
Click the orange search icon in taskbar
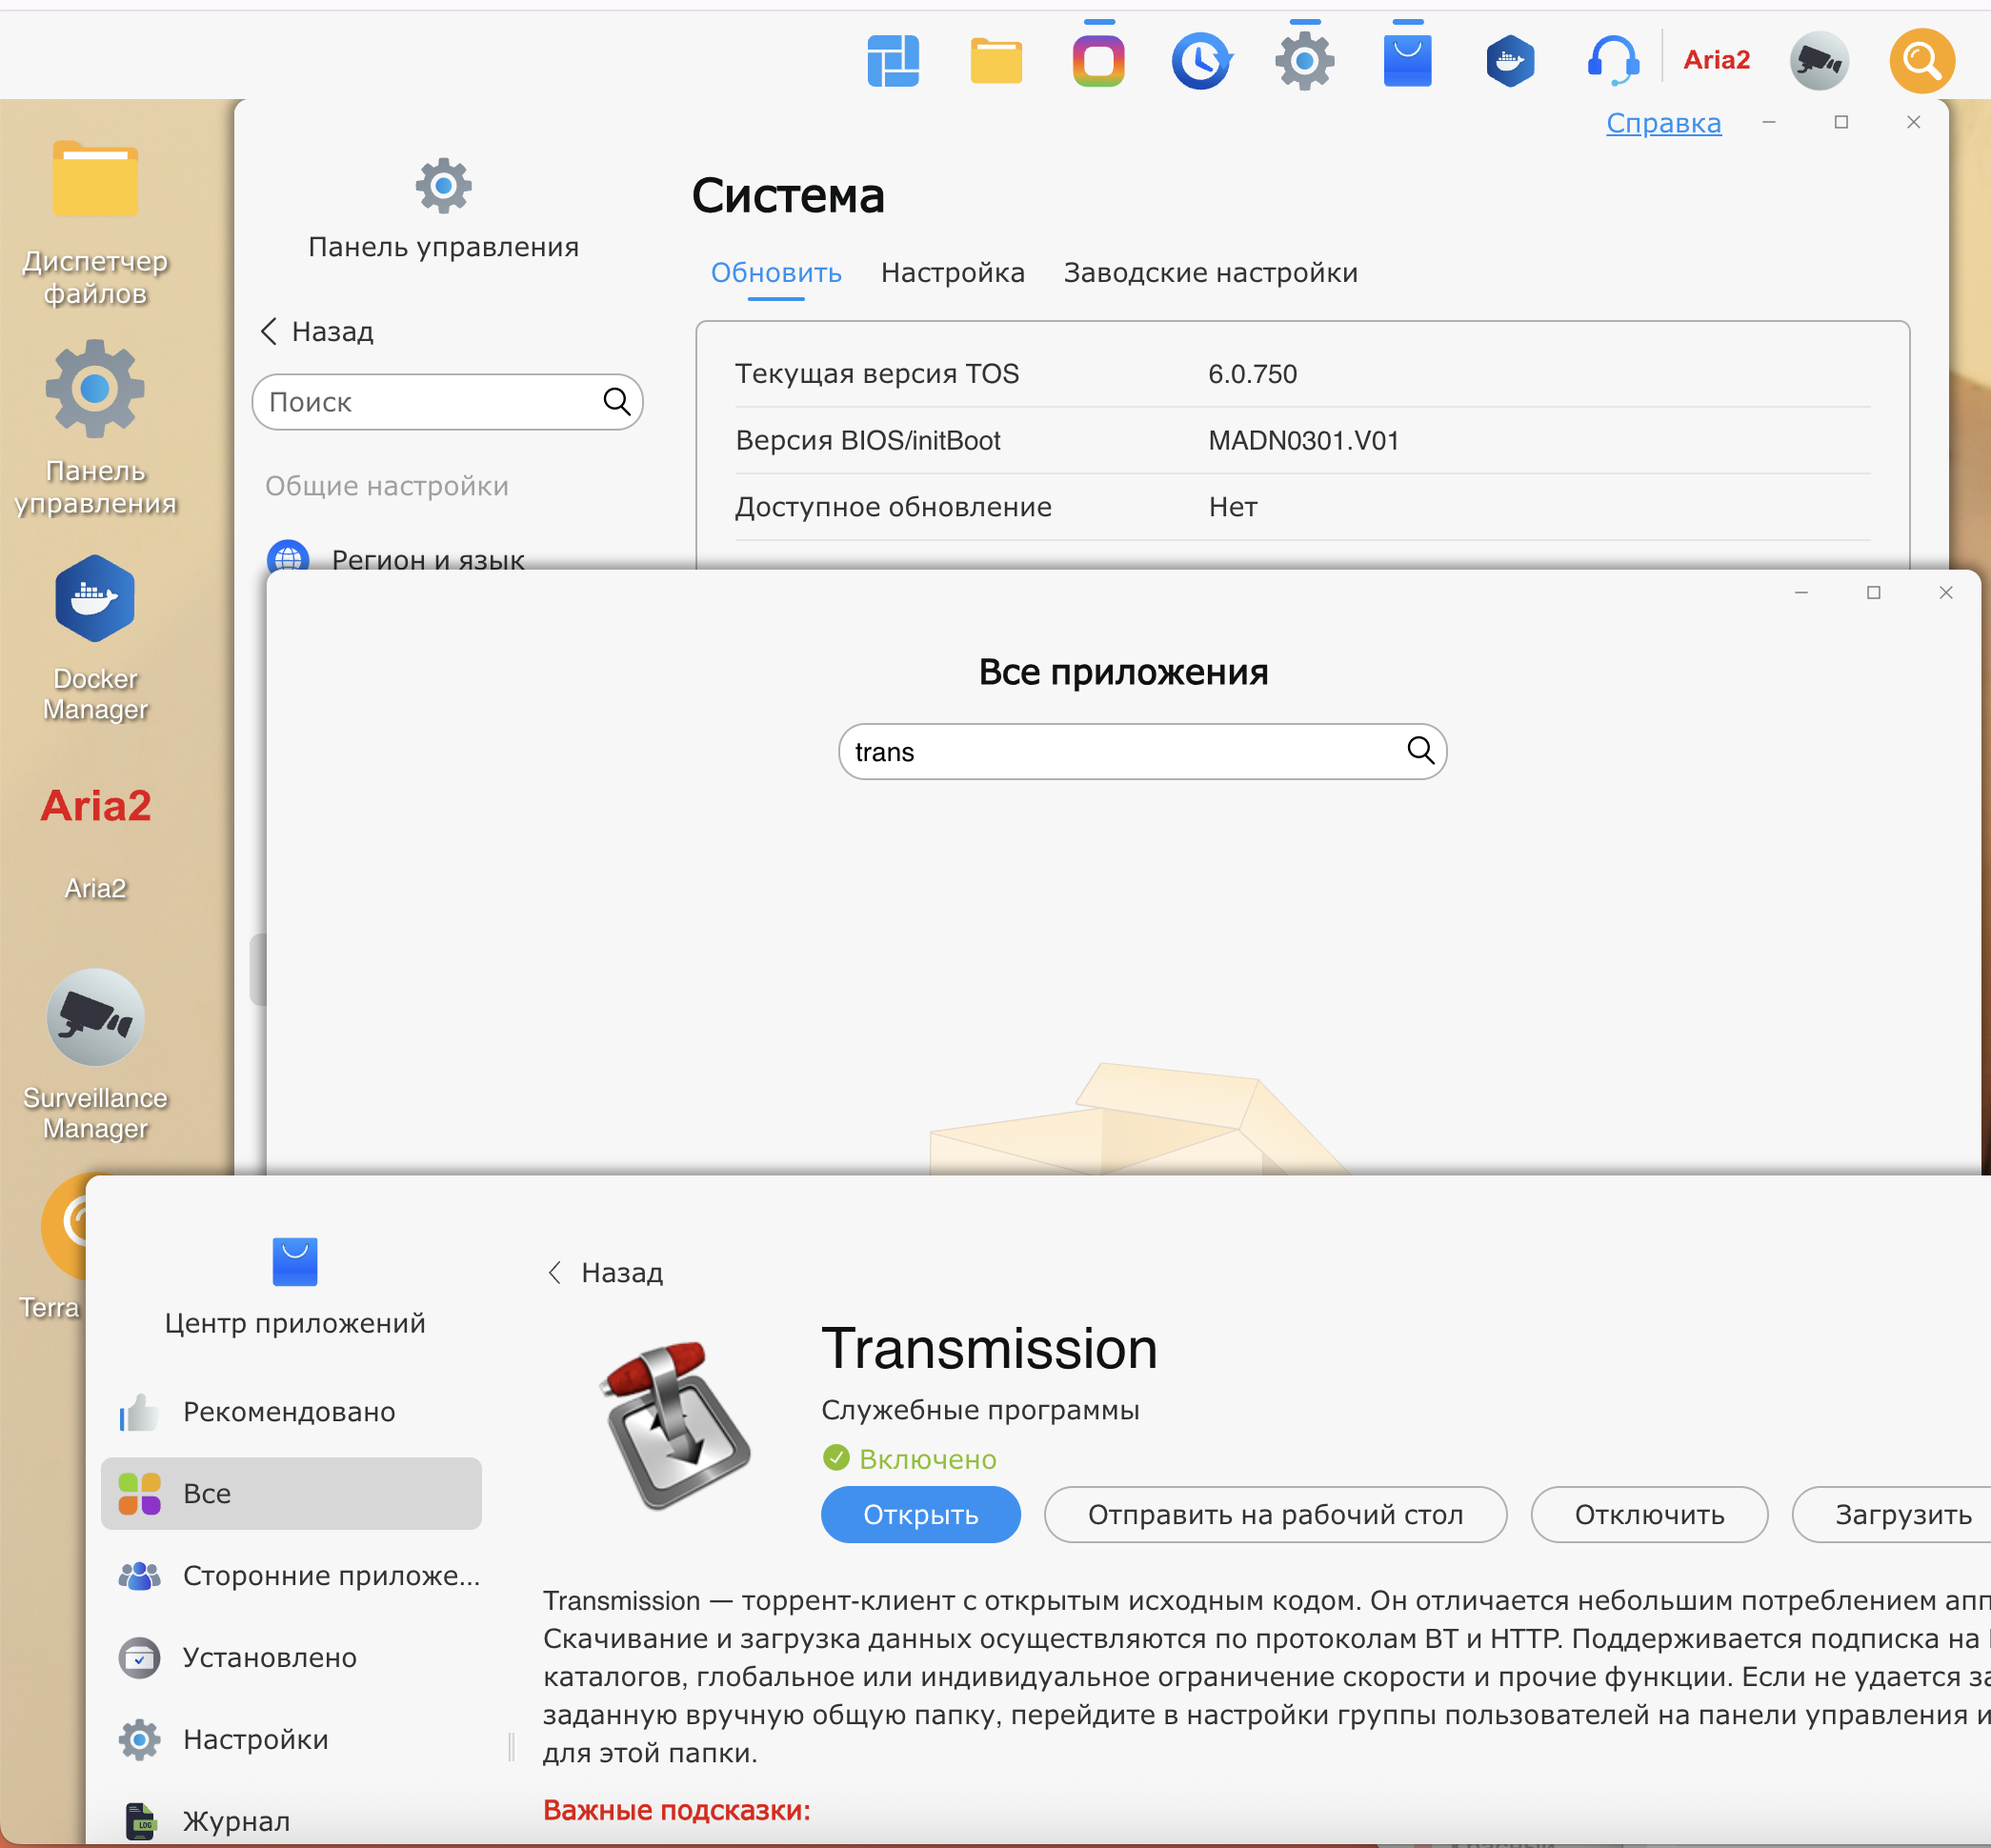point(1921,61)
